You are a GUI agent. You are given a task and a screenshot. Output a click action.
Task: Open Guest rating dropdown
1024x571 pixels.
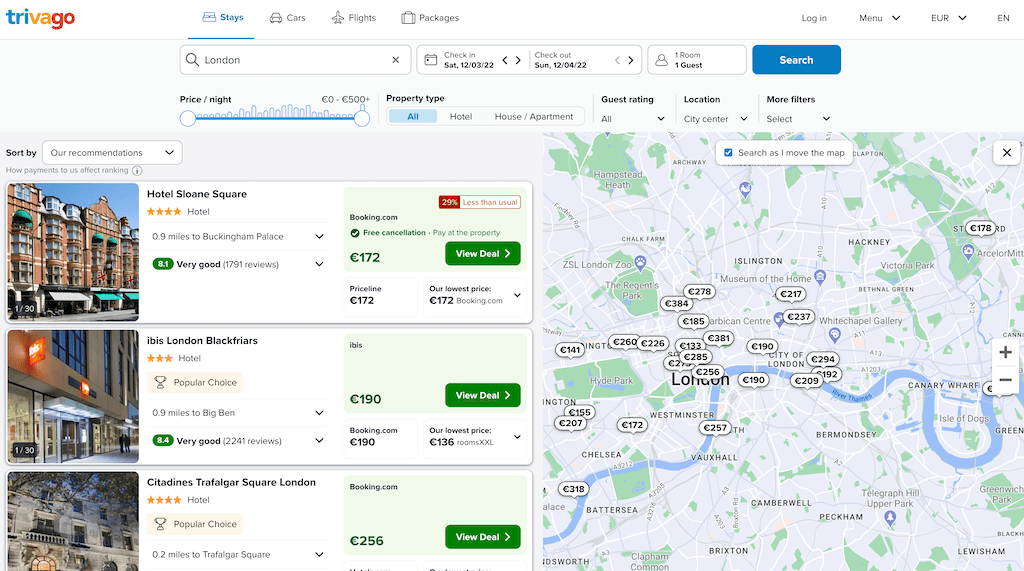click(x=633, y=119)
